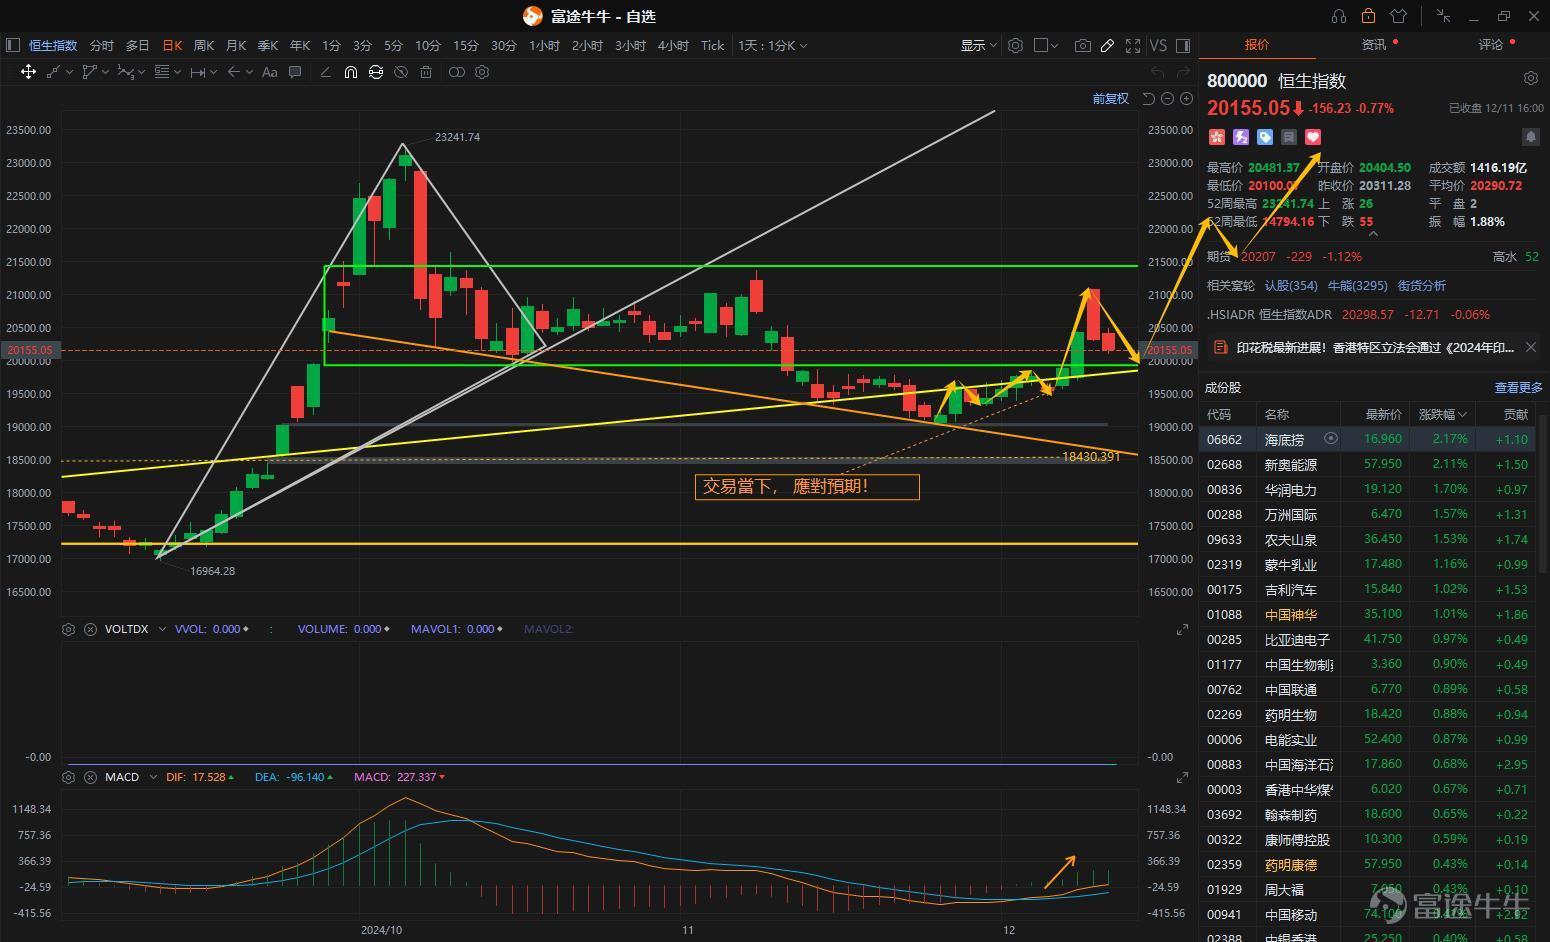Viewport: 1550px width, 942px height.
Task: Open the 1天:1分K period dropdown
Action: 772,45
